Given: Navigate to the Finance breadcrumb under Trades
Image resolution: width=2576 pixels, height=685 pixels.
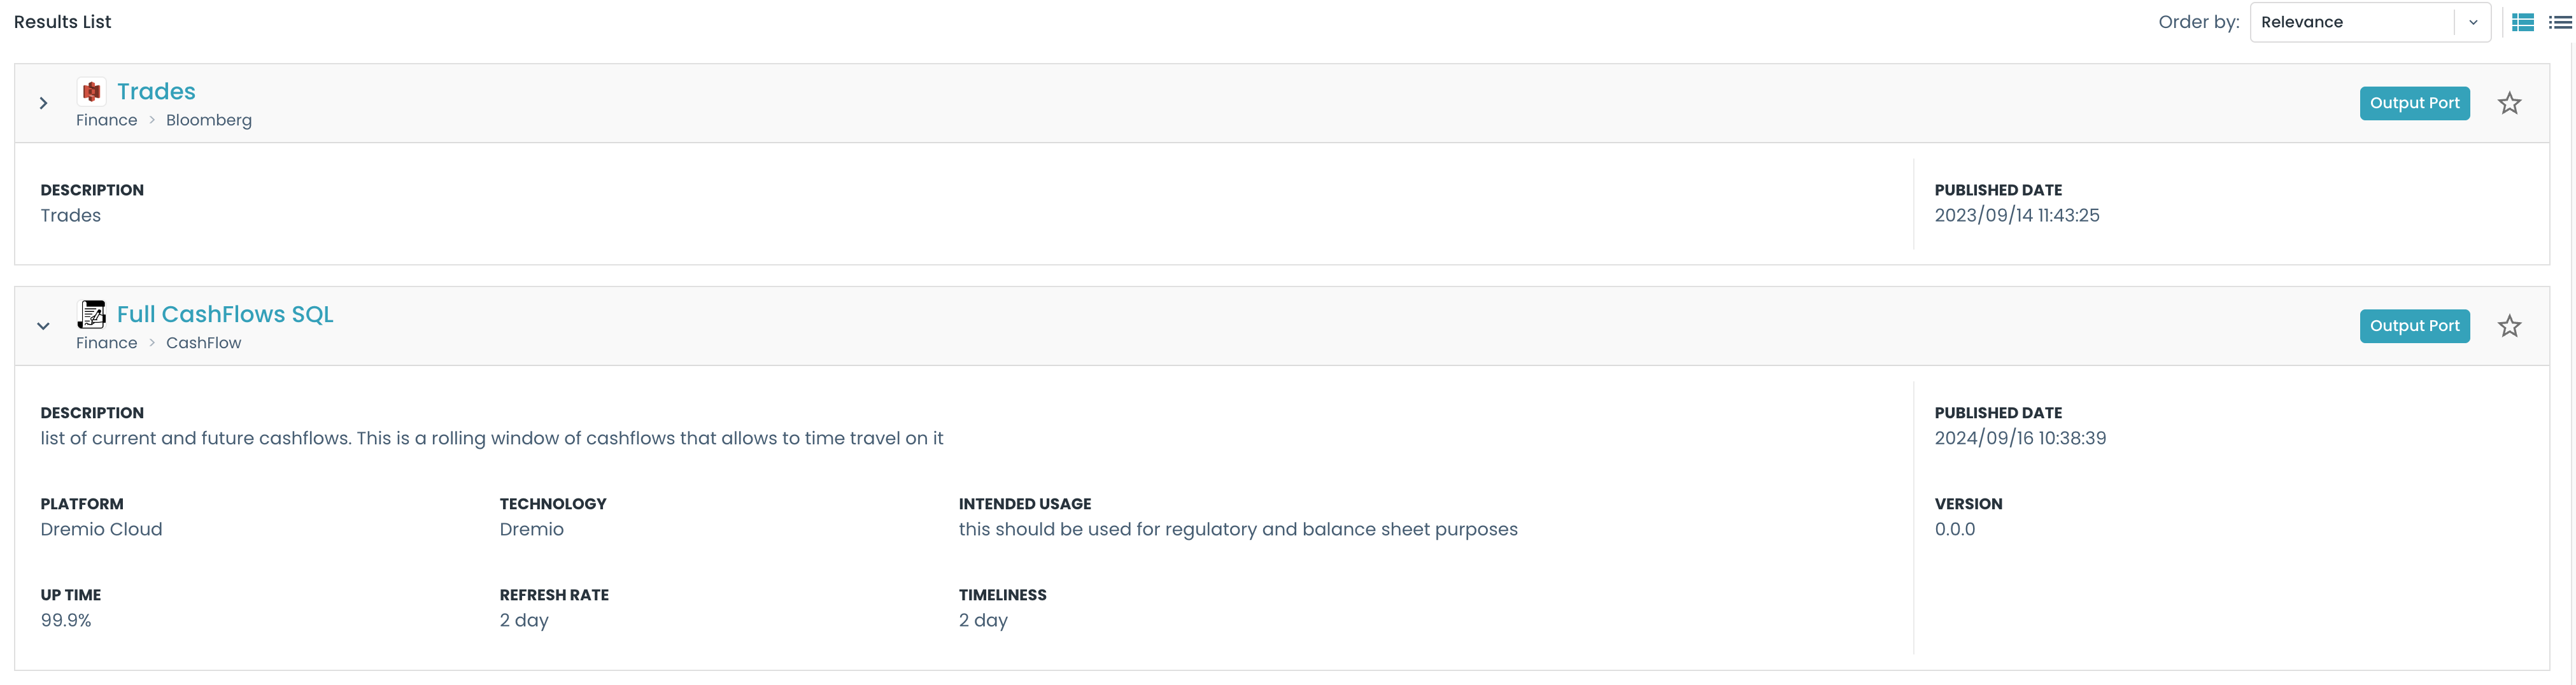Looking at the screenshot, I should click(106, 119).
